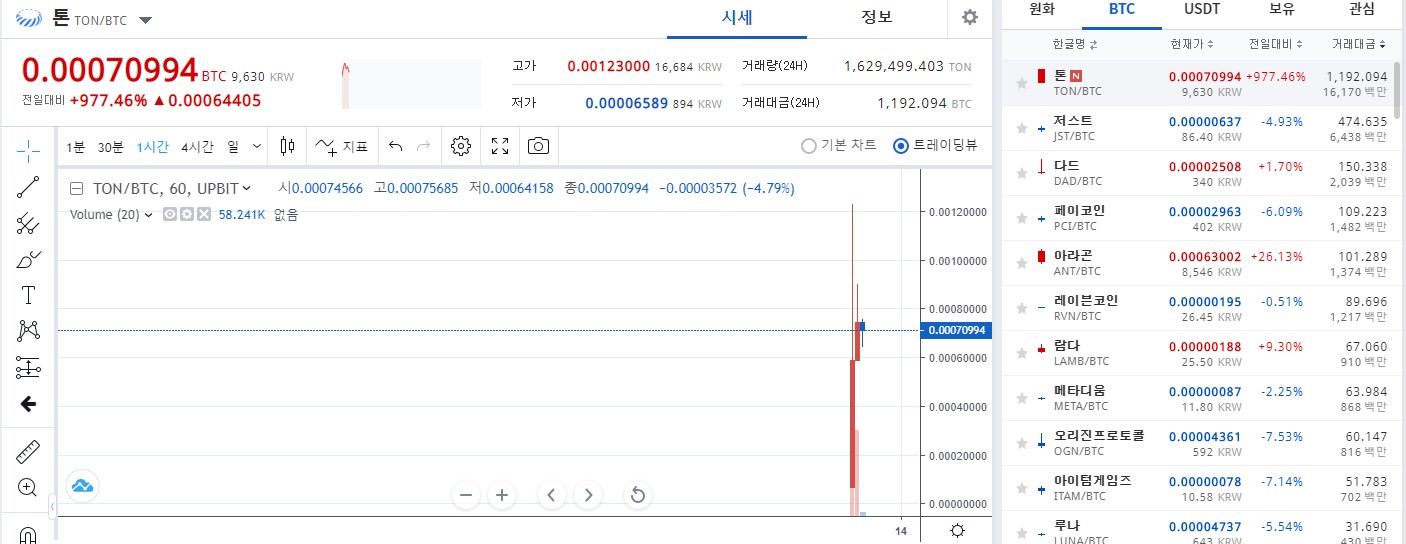Toggle favorite star for DAD/BTC
Viewport: 1406px width, 544px height.
(x=1021, y=173)
